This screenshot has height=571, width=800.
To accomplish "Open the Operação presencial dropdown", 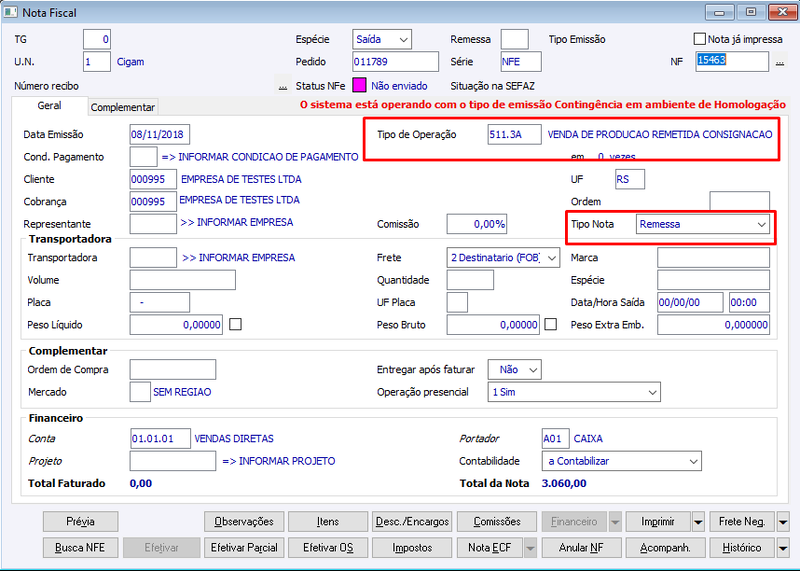I will tap(574, 392).
